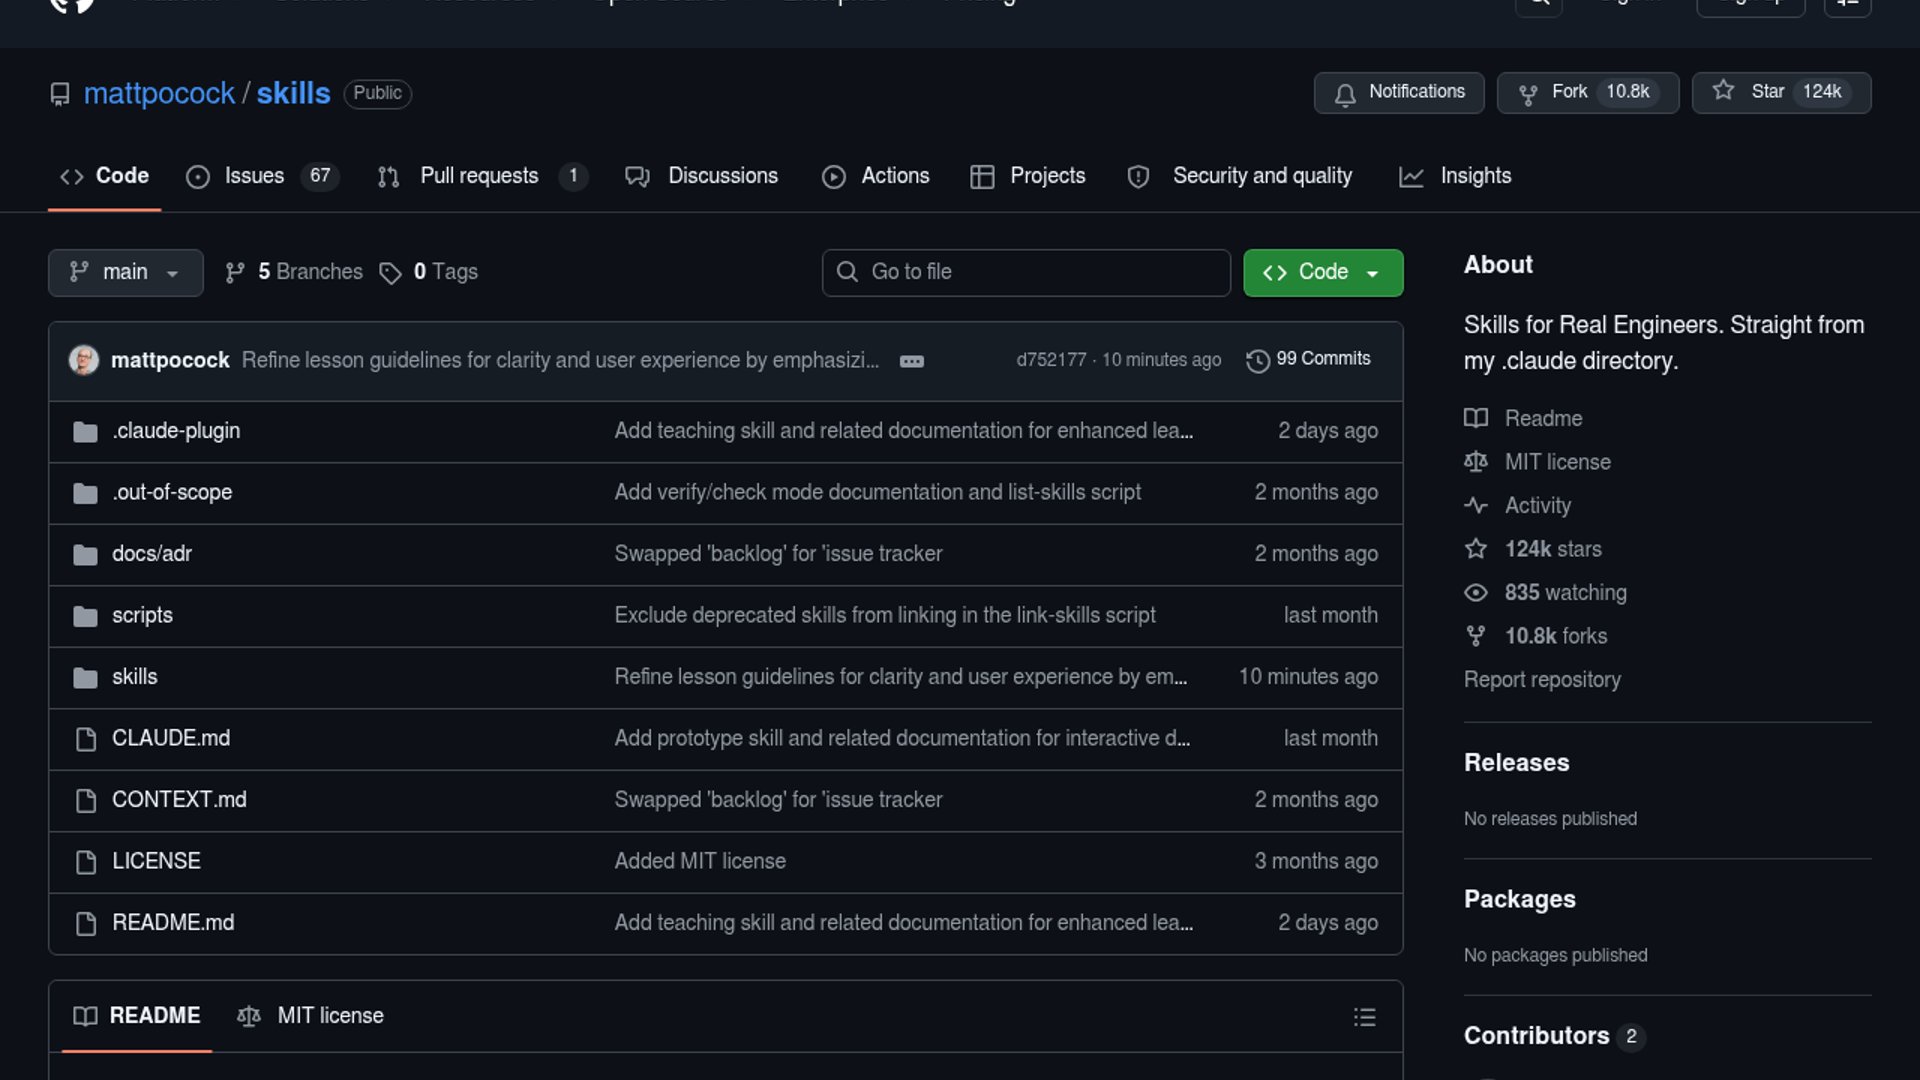The height and width of the screenshot is (1080, 1920).
Task: Open the mattpocock owner link
Action: click(159, 93)
